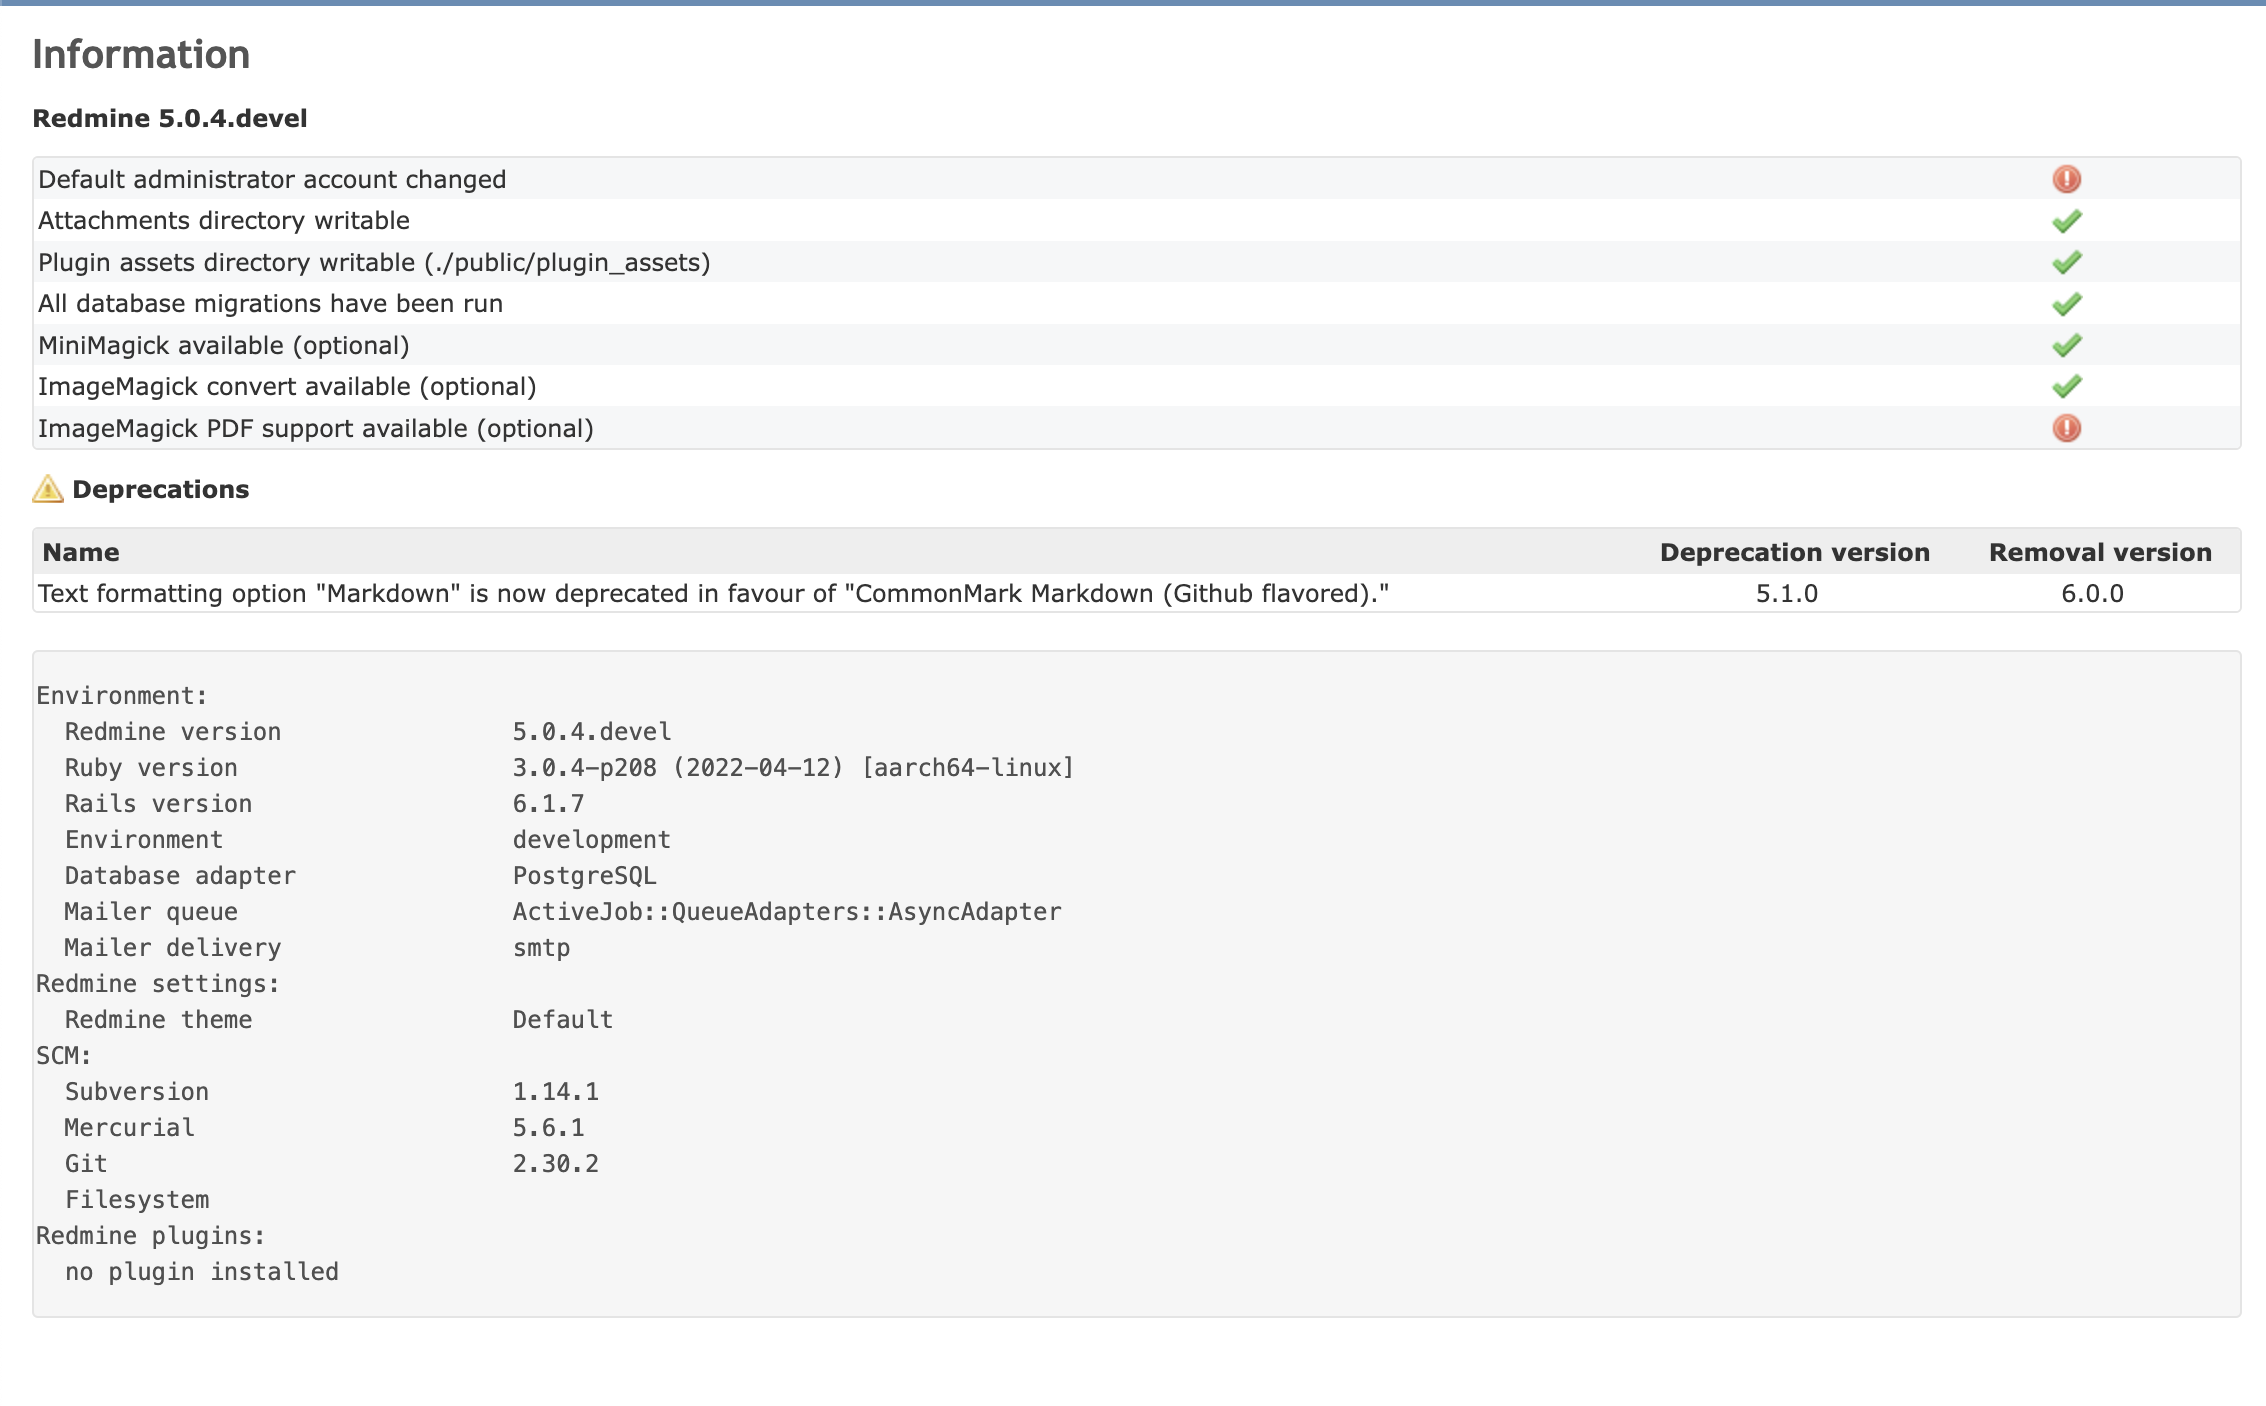Click the ActiveJob::QueueAdapters::AsyncAdapter value
This screenshot has width=2266, height=1406.
pyautogui.click(x=787, y=912)
